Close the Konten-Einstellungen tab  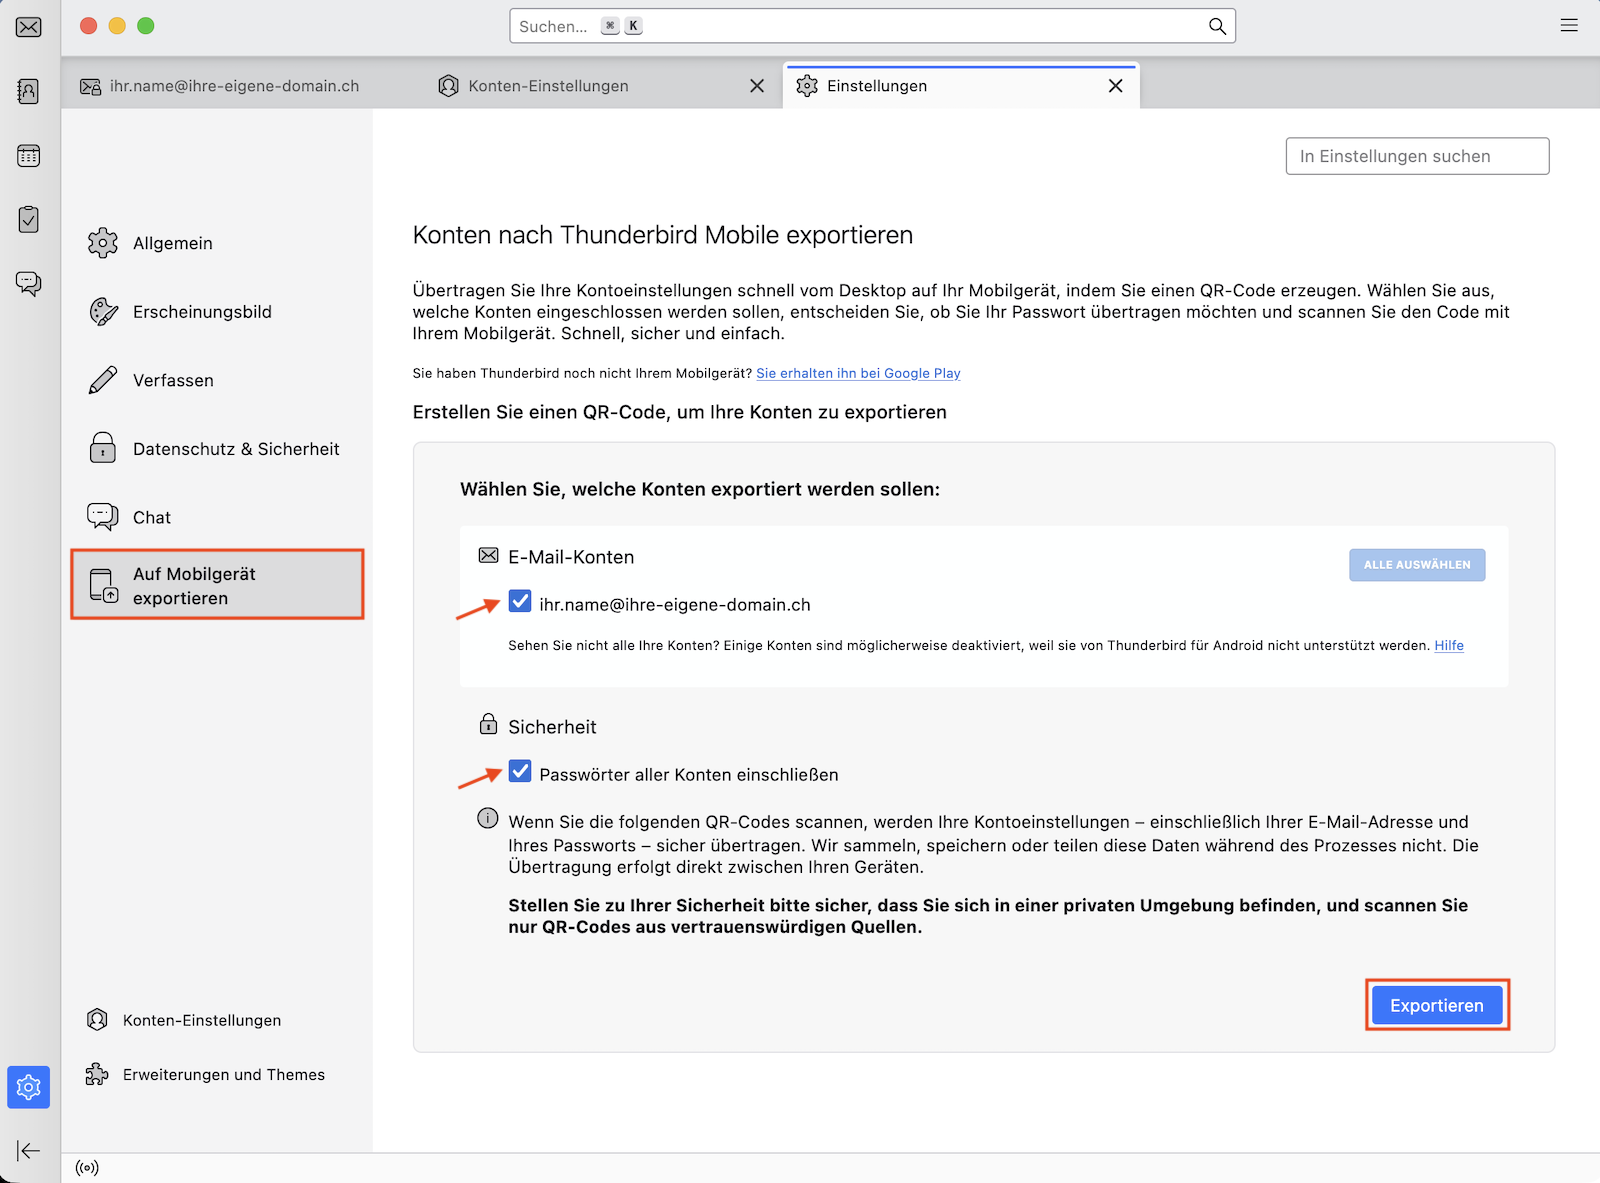[757, 86]
